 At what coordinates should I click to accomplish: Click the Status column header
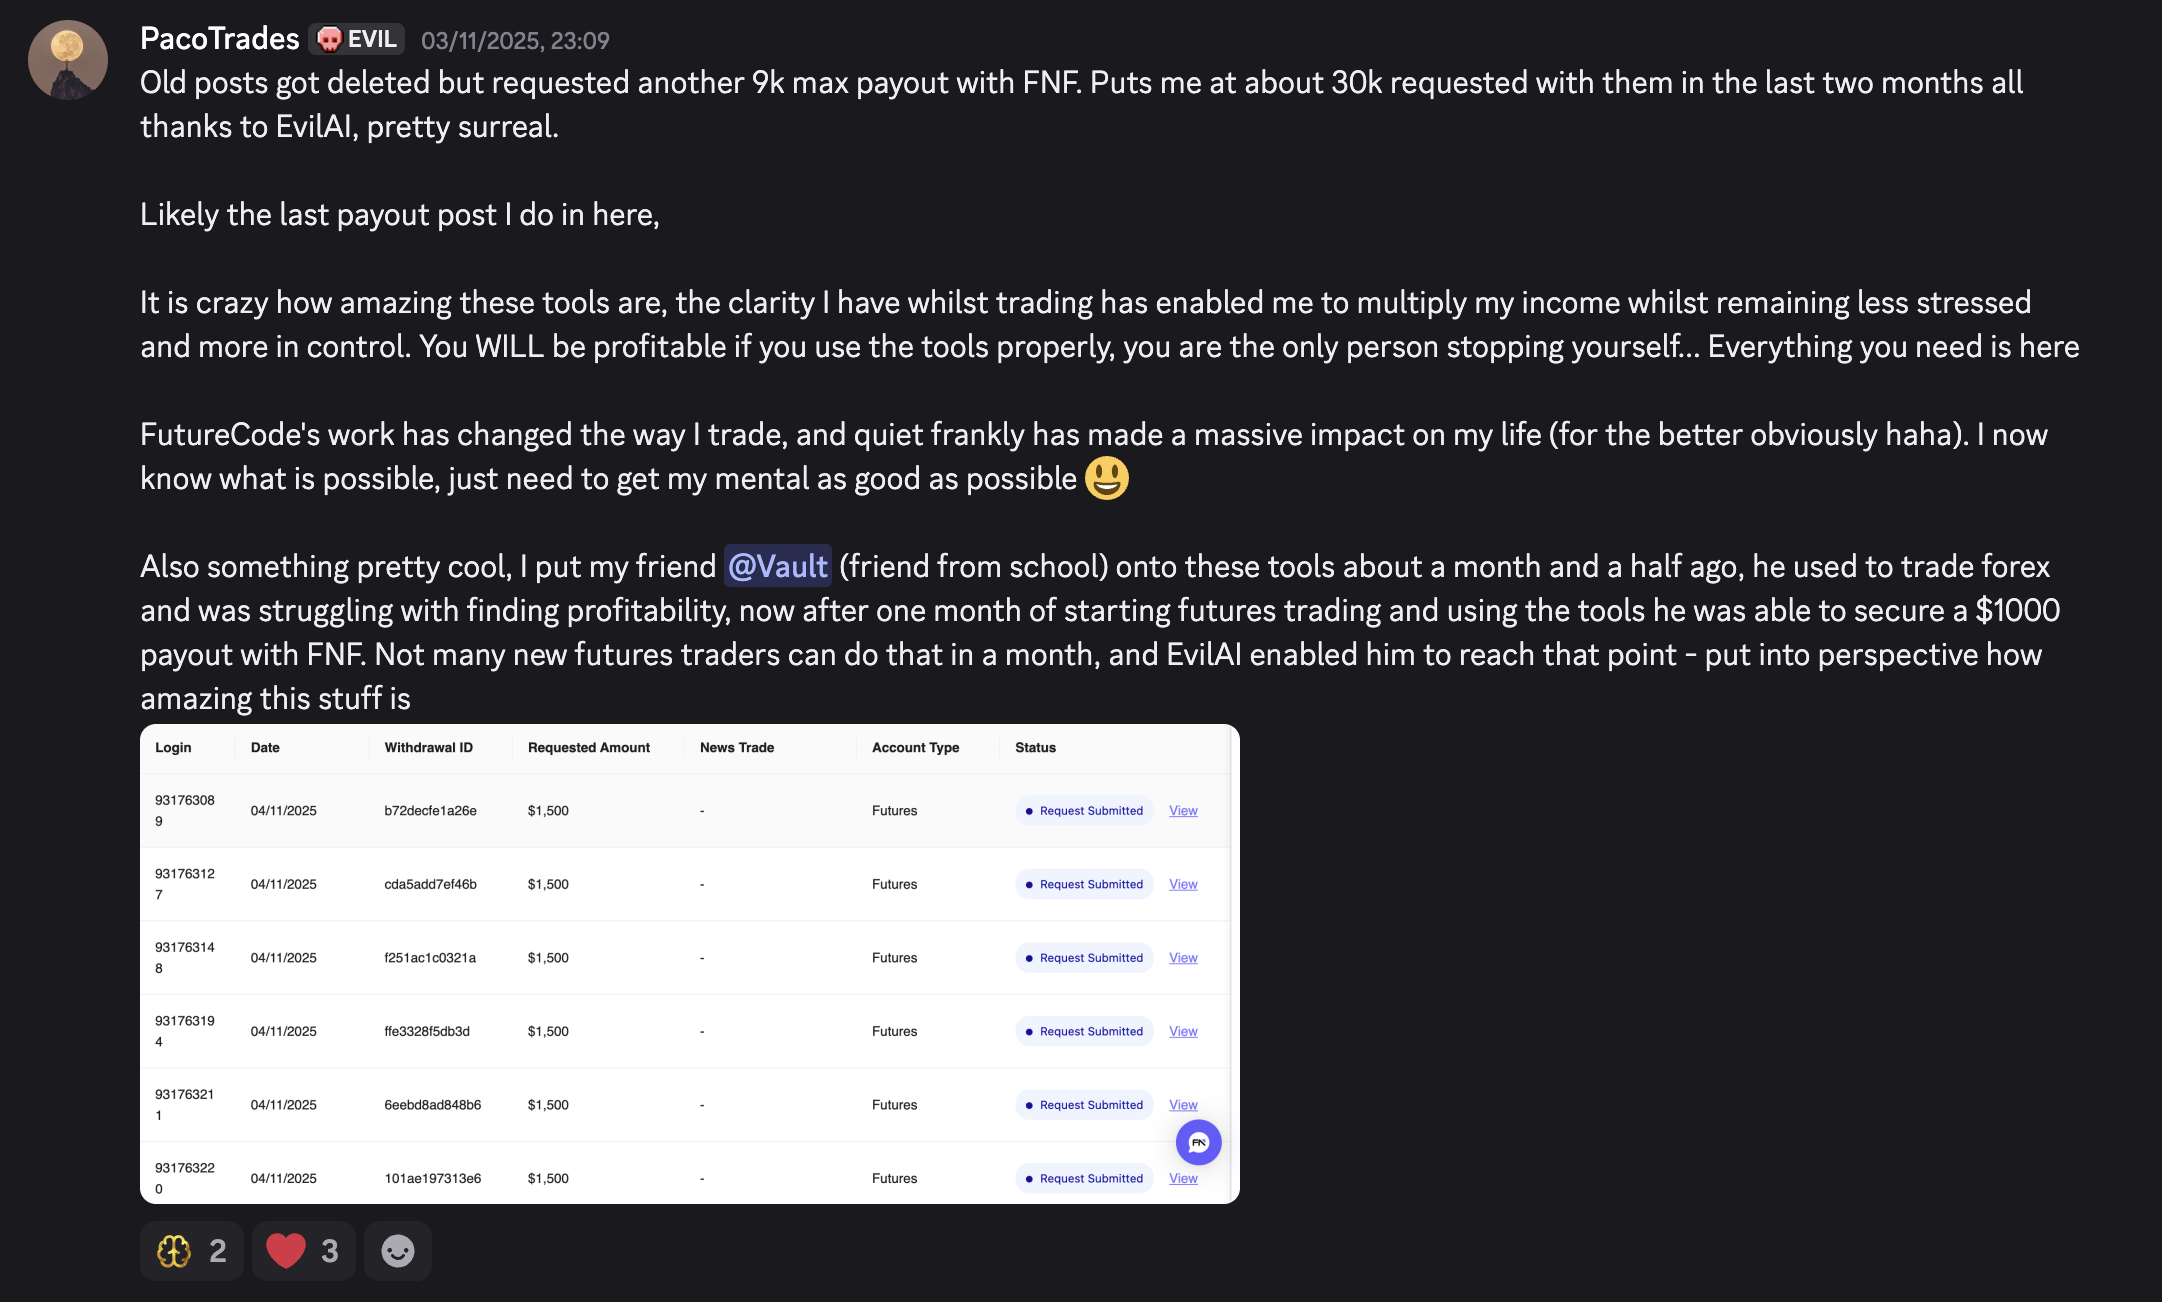(x=1035, y=747)
